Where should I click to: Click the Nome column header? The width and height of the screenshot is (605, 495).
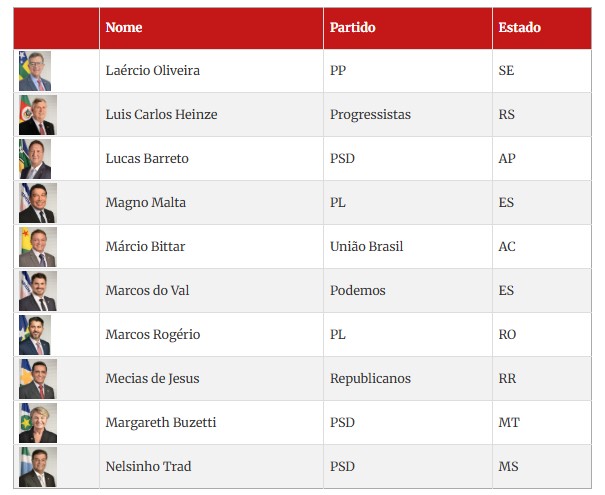tap(124, 27)
